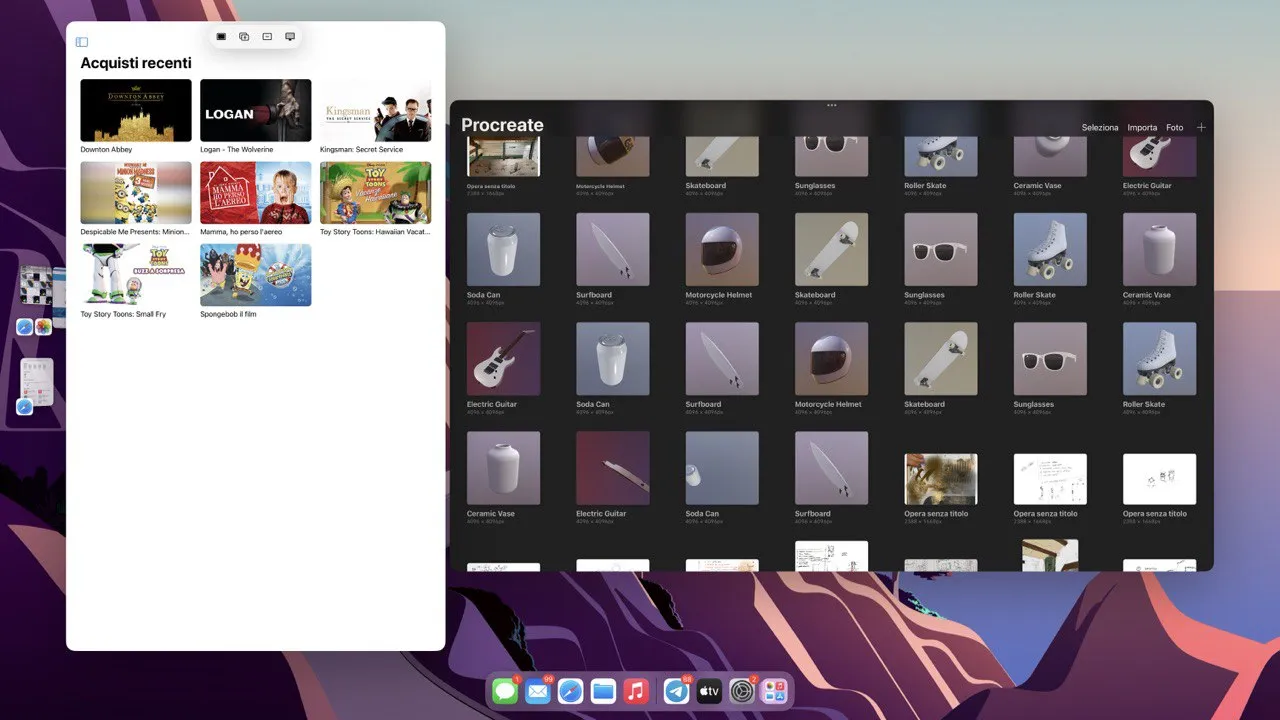The width and height of the screenshot is (1280, 720).
Task: Click the move to display icon in window controls
Action: point(289,36)
